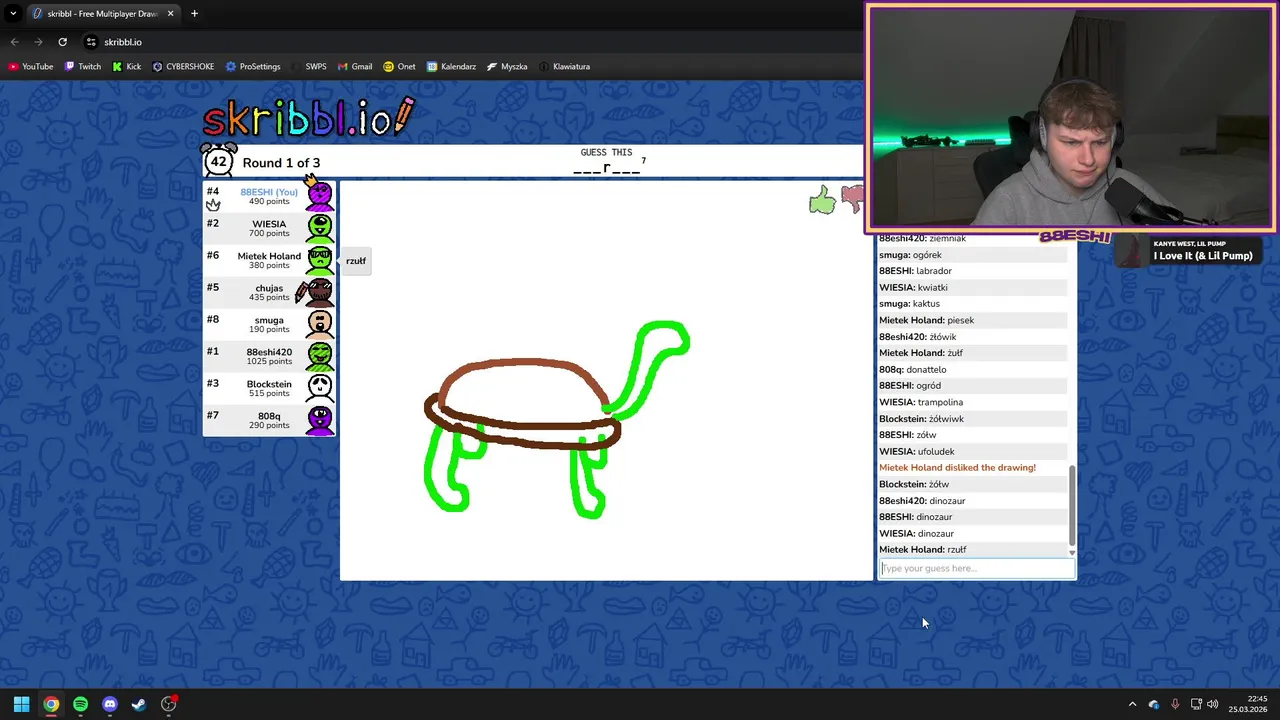Open the Kalendarz bookmark
This screenshot has height=720, width=1280.
click(x=452, y=67)
